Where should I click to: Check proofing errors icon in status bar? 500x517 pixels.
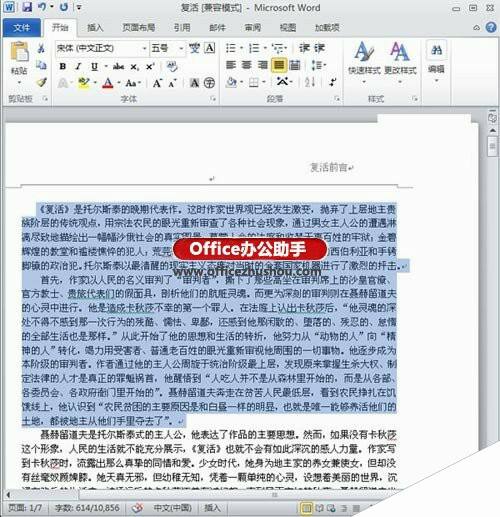pos(137,508)
